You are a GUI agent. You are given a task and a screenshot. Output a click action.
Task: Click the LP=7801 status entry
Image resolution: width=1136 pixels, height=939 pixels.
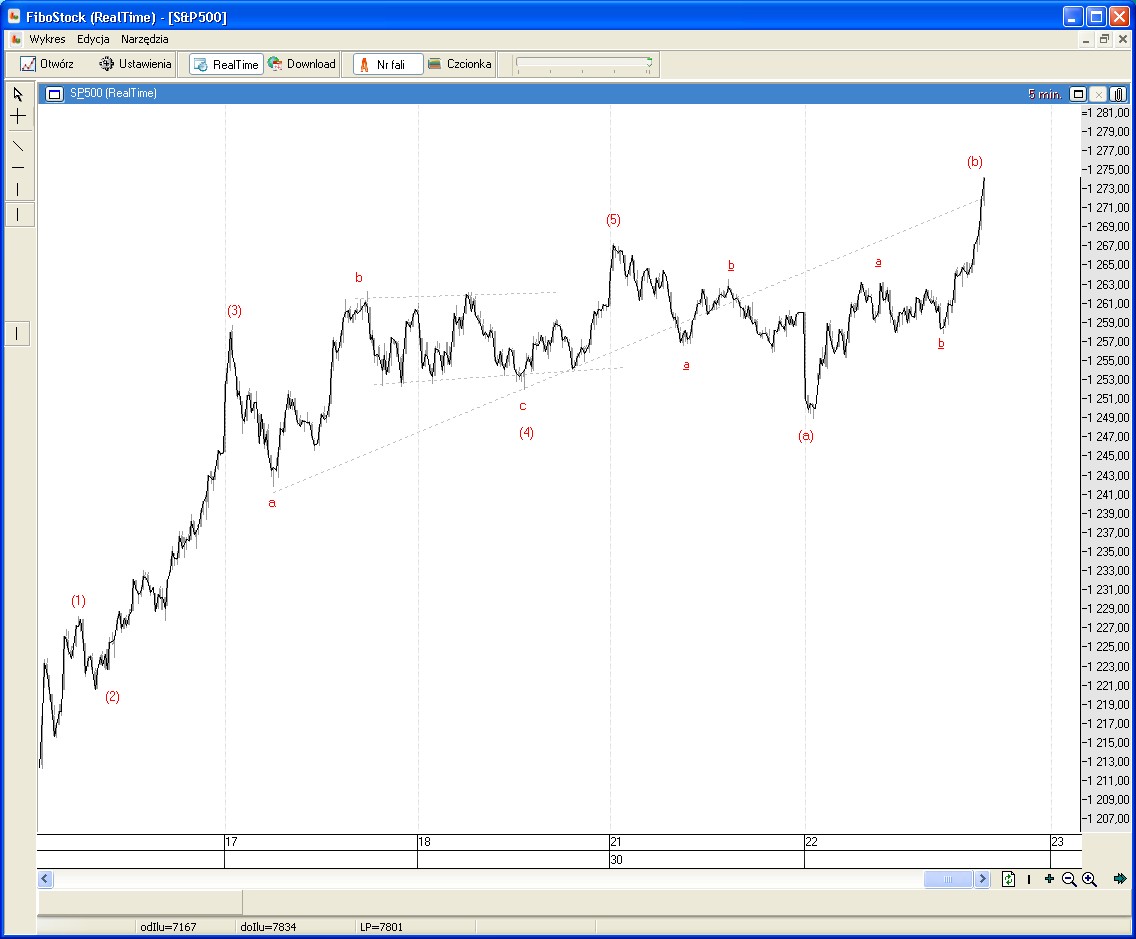381,927
